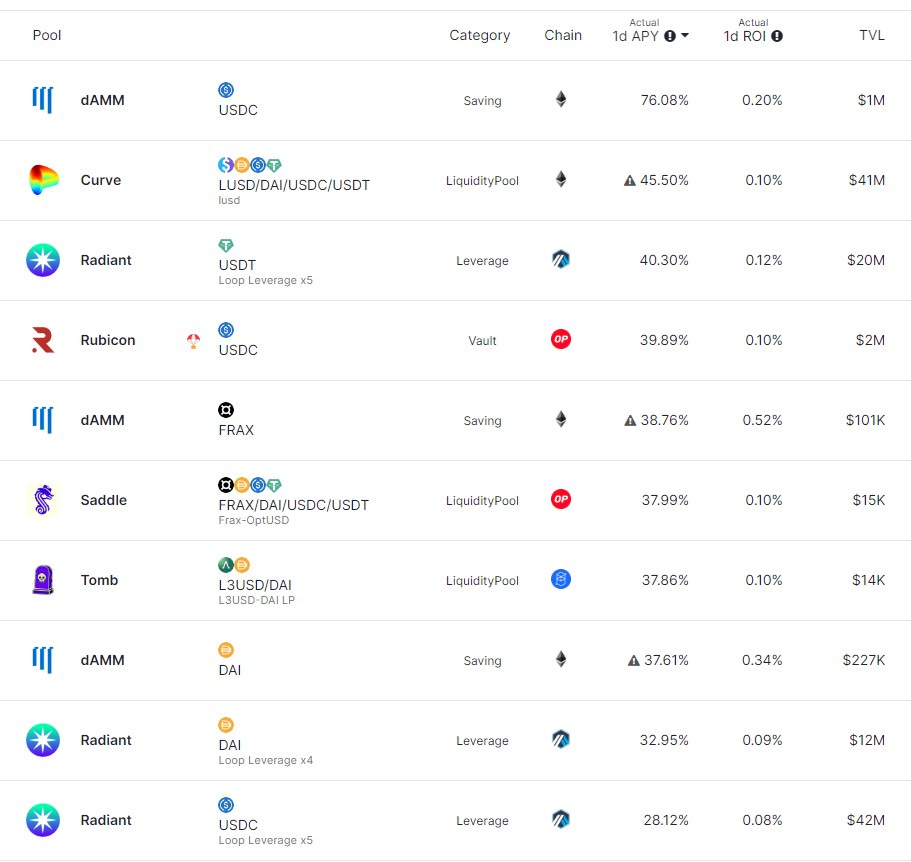911x862 pixels.
Task: Click USDT token icon in Radiant row
Action: pyautogui.click(x=226, y=245)
